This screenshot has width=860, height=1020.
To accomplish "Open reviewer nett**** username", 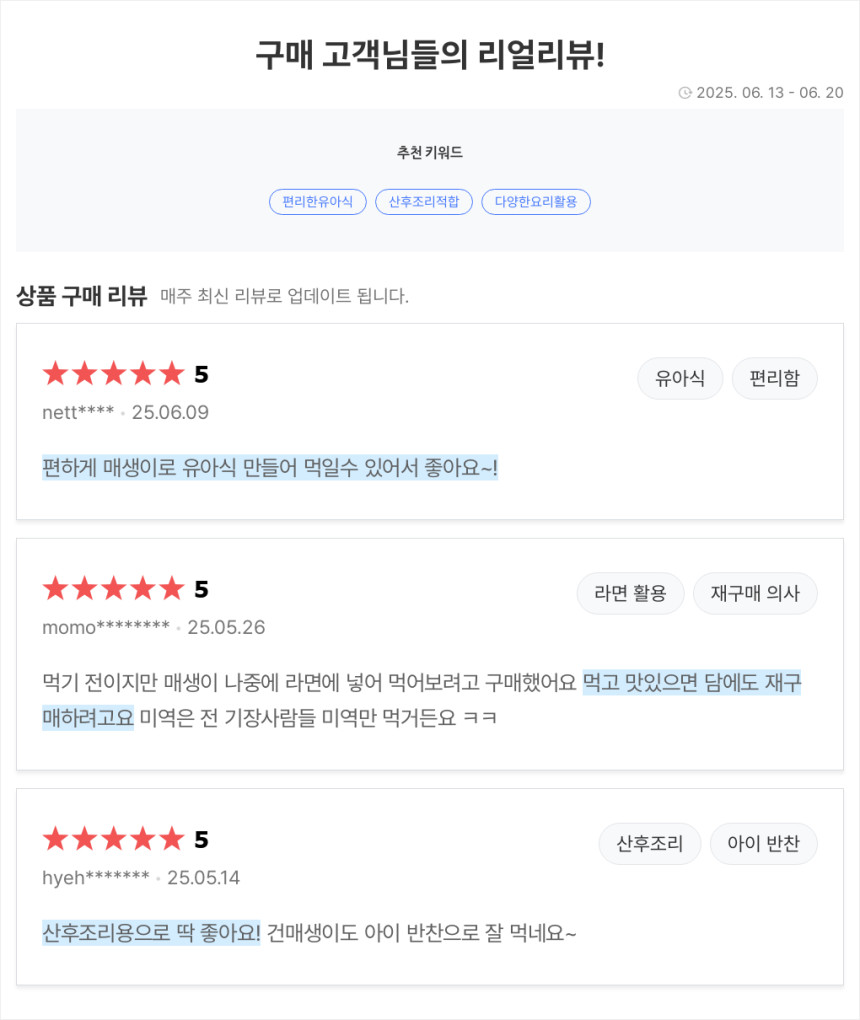I will tap(78, 412).
